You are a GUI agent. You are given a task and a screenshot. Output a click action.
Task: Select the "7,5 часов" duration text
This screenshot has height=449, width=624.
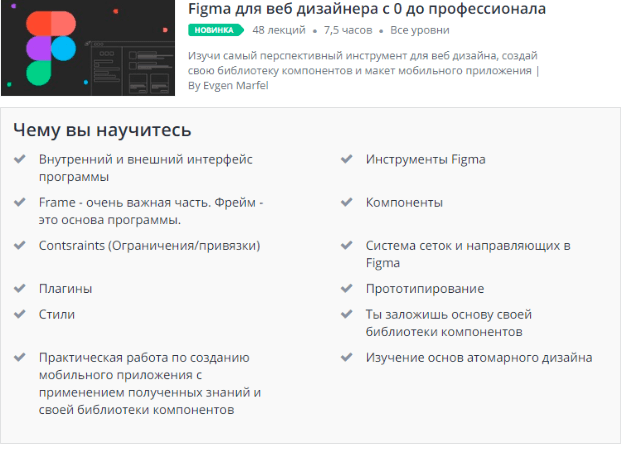[348, 30]
